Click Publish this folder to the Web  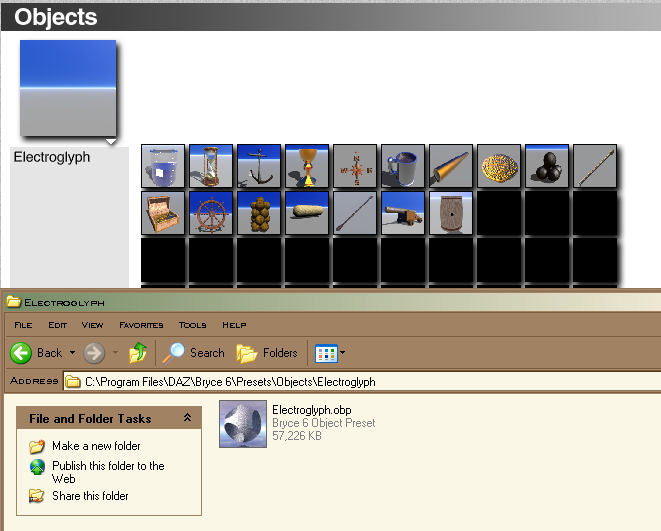108,472
